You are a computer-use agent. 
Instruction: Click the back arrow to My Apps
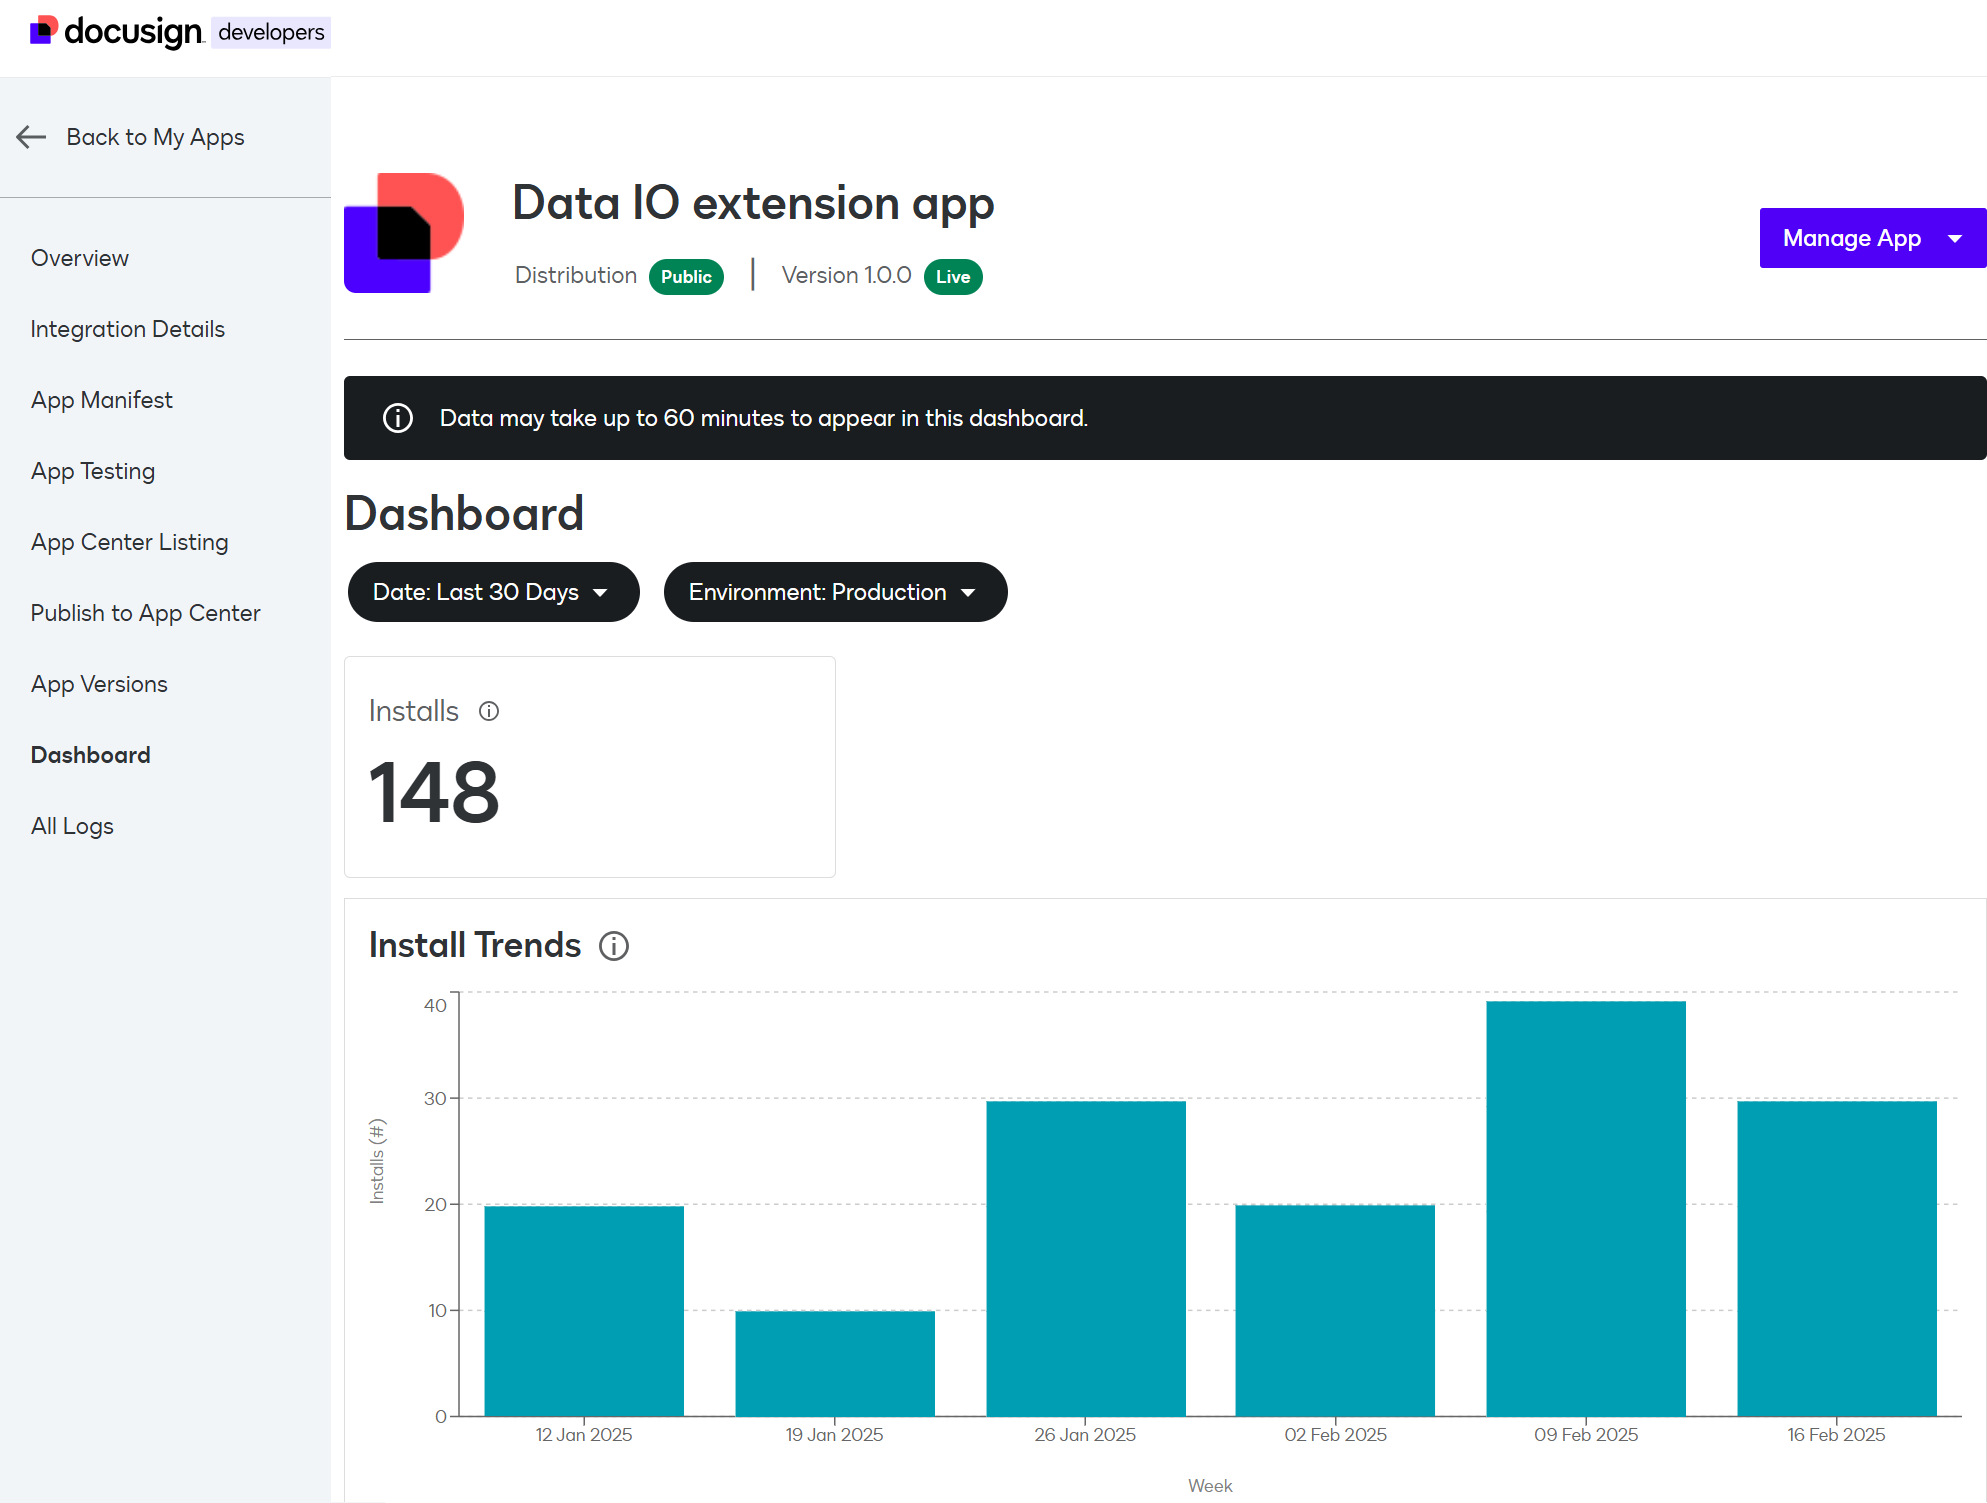tap(31, 137)
